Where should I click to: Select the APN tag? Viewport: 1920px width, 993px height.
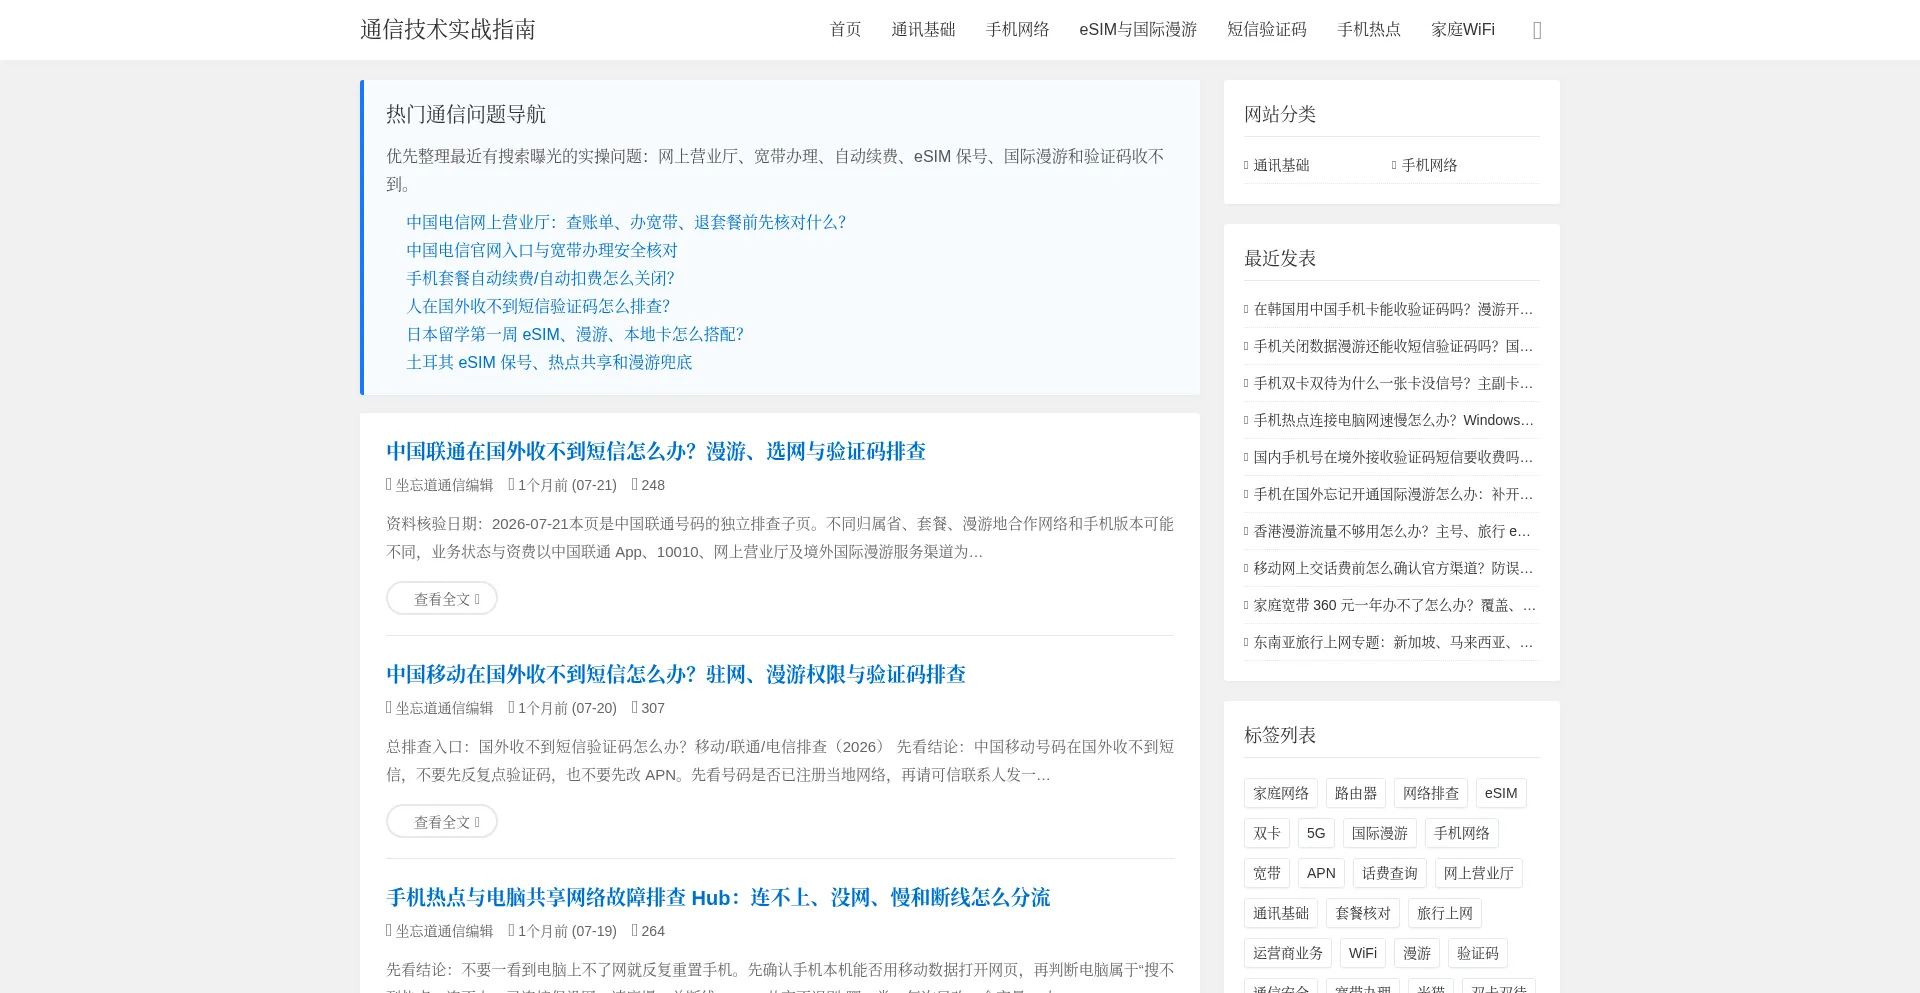coord(1321,873)
